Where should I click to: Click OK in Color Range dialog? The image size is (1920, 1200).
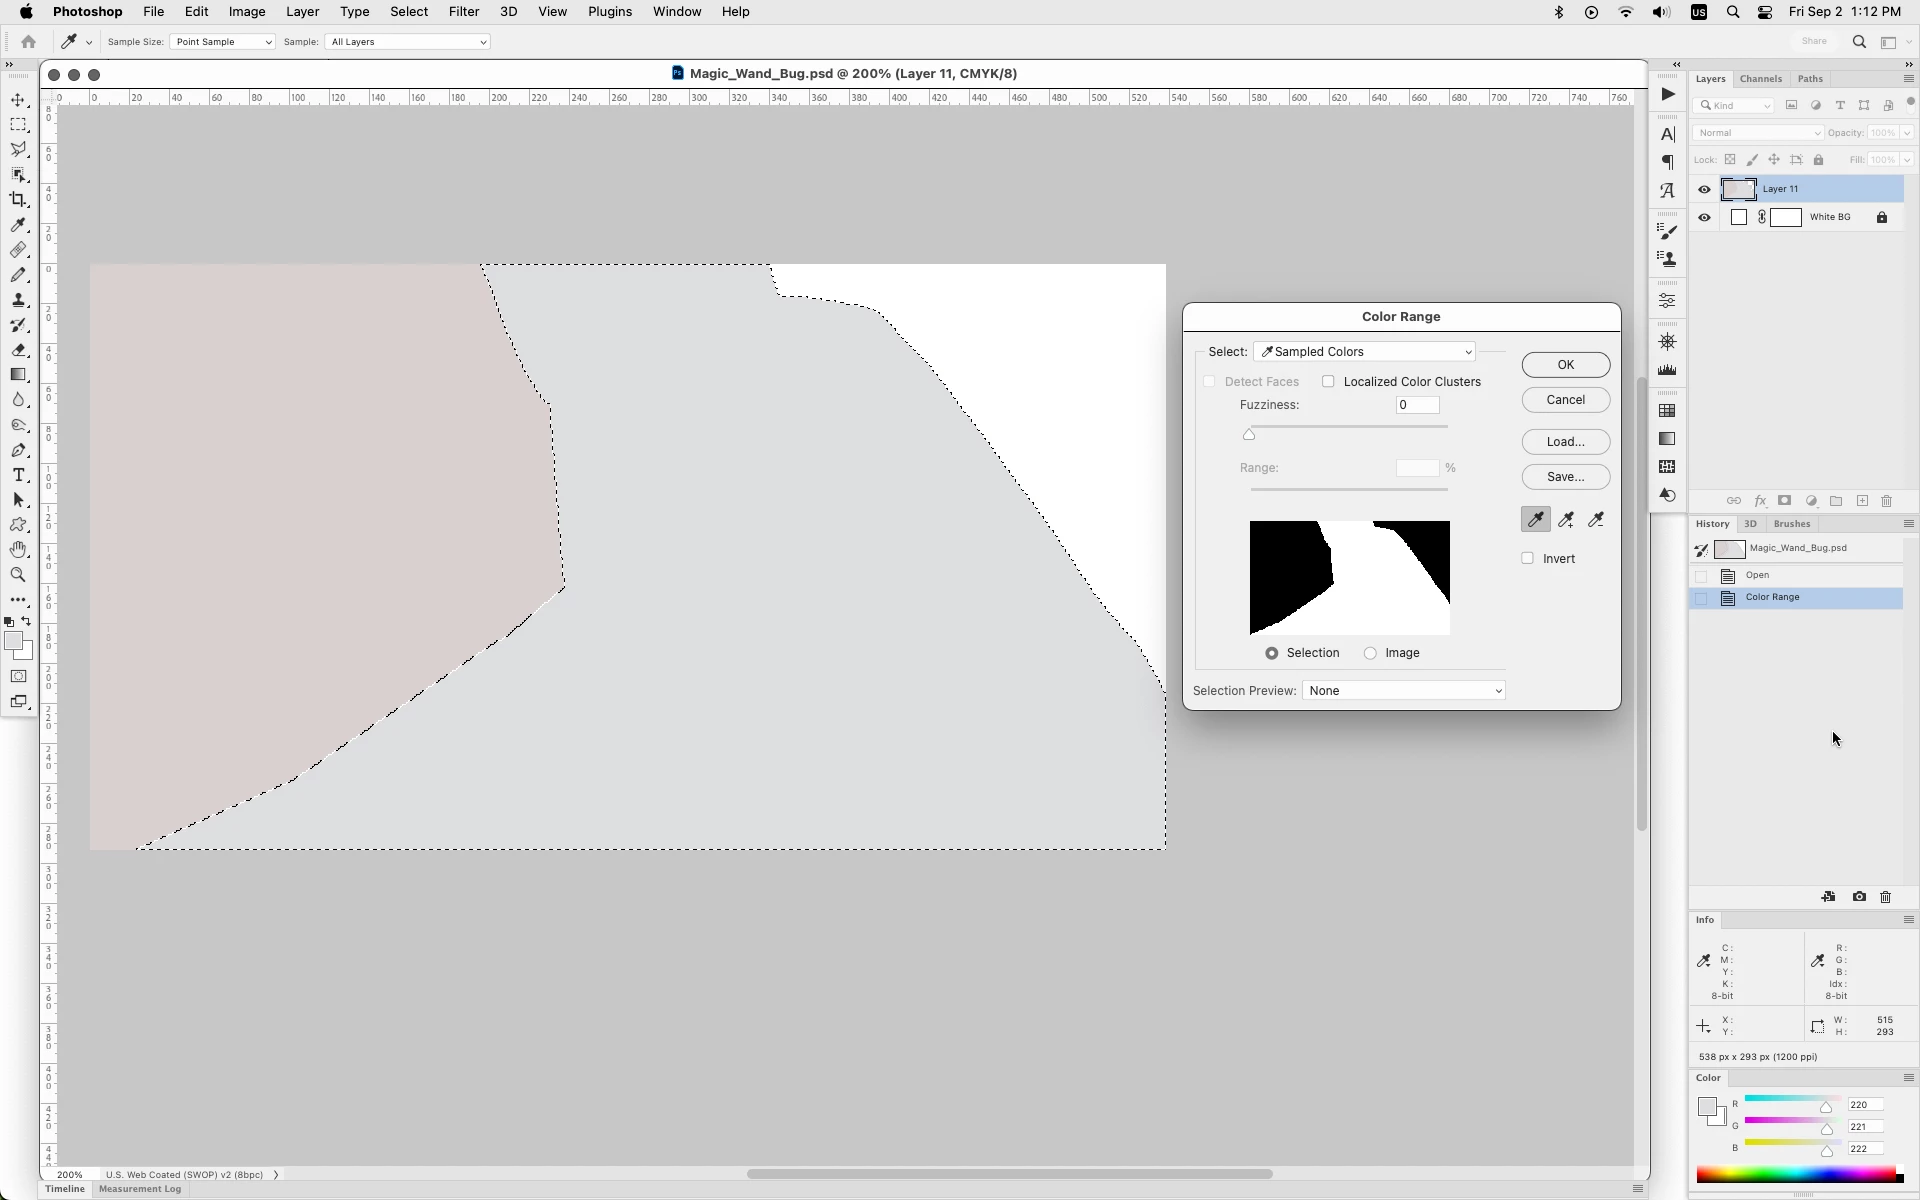click(1565, 365)
